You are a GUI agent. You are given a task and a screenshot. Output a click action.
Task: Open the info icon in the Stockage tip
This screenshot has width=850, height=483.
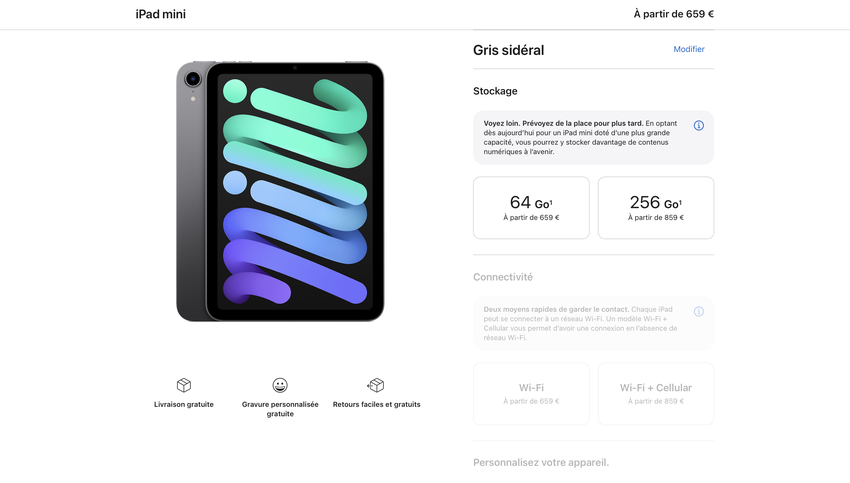[699, 126]
